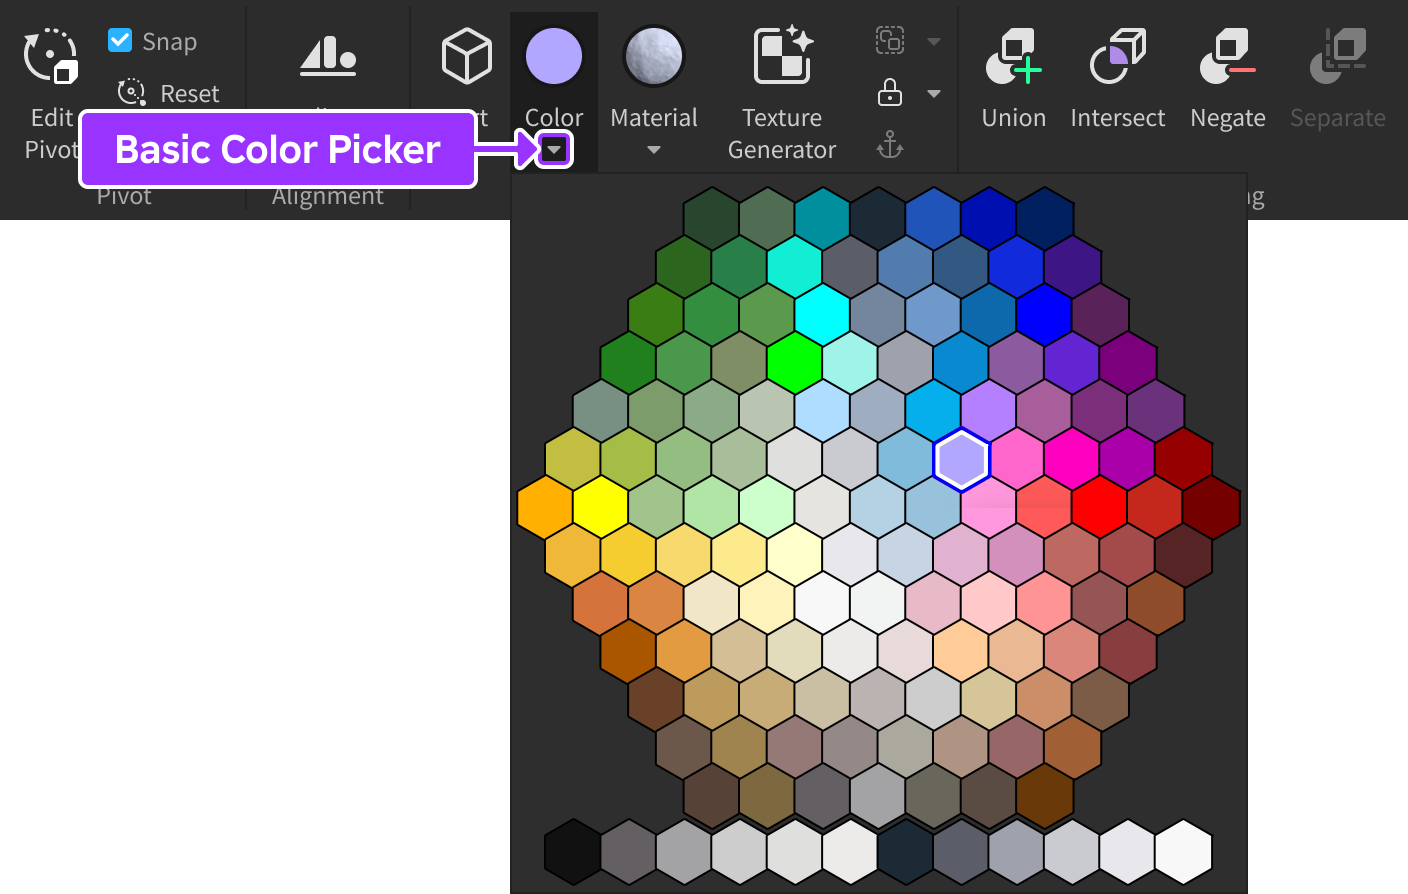This screenshot has height=894, width=1408.
Task: Disable the Snap checkbox
Action: click(x=120, y=40)
